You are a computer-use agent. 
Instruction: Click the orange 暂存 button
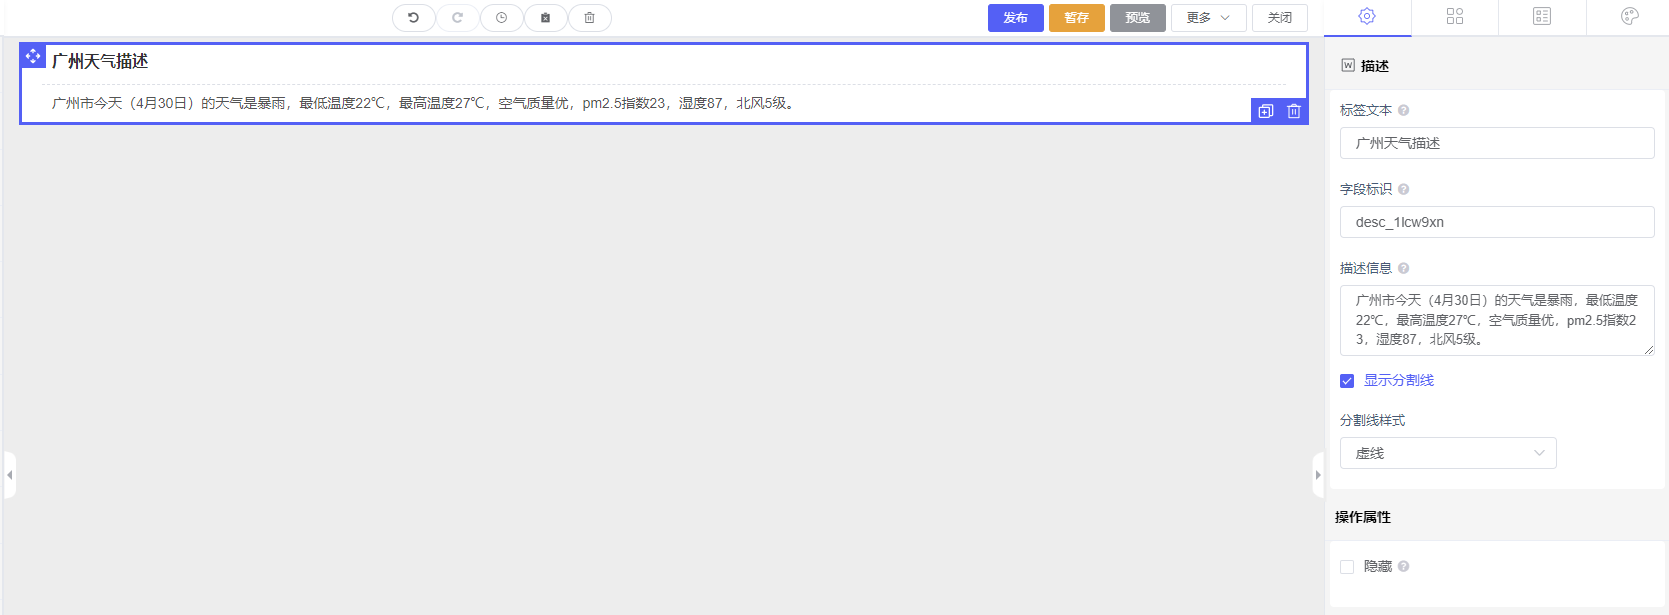click(1076, 18)
